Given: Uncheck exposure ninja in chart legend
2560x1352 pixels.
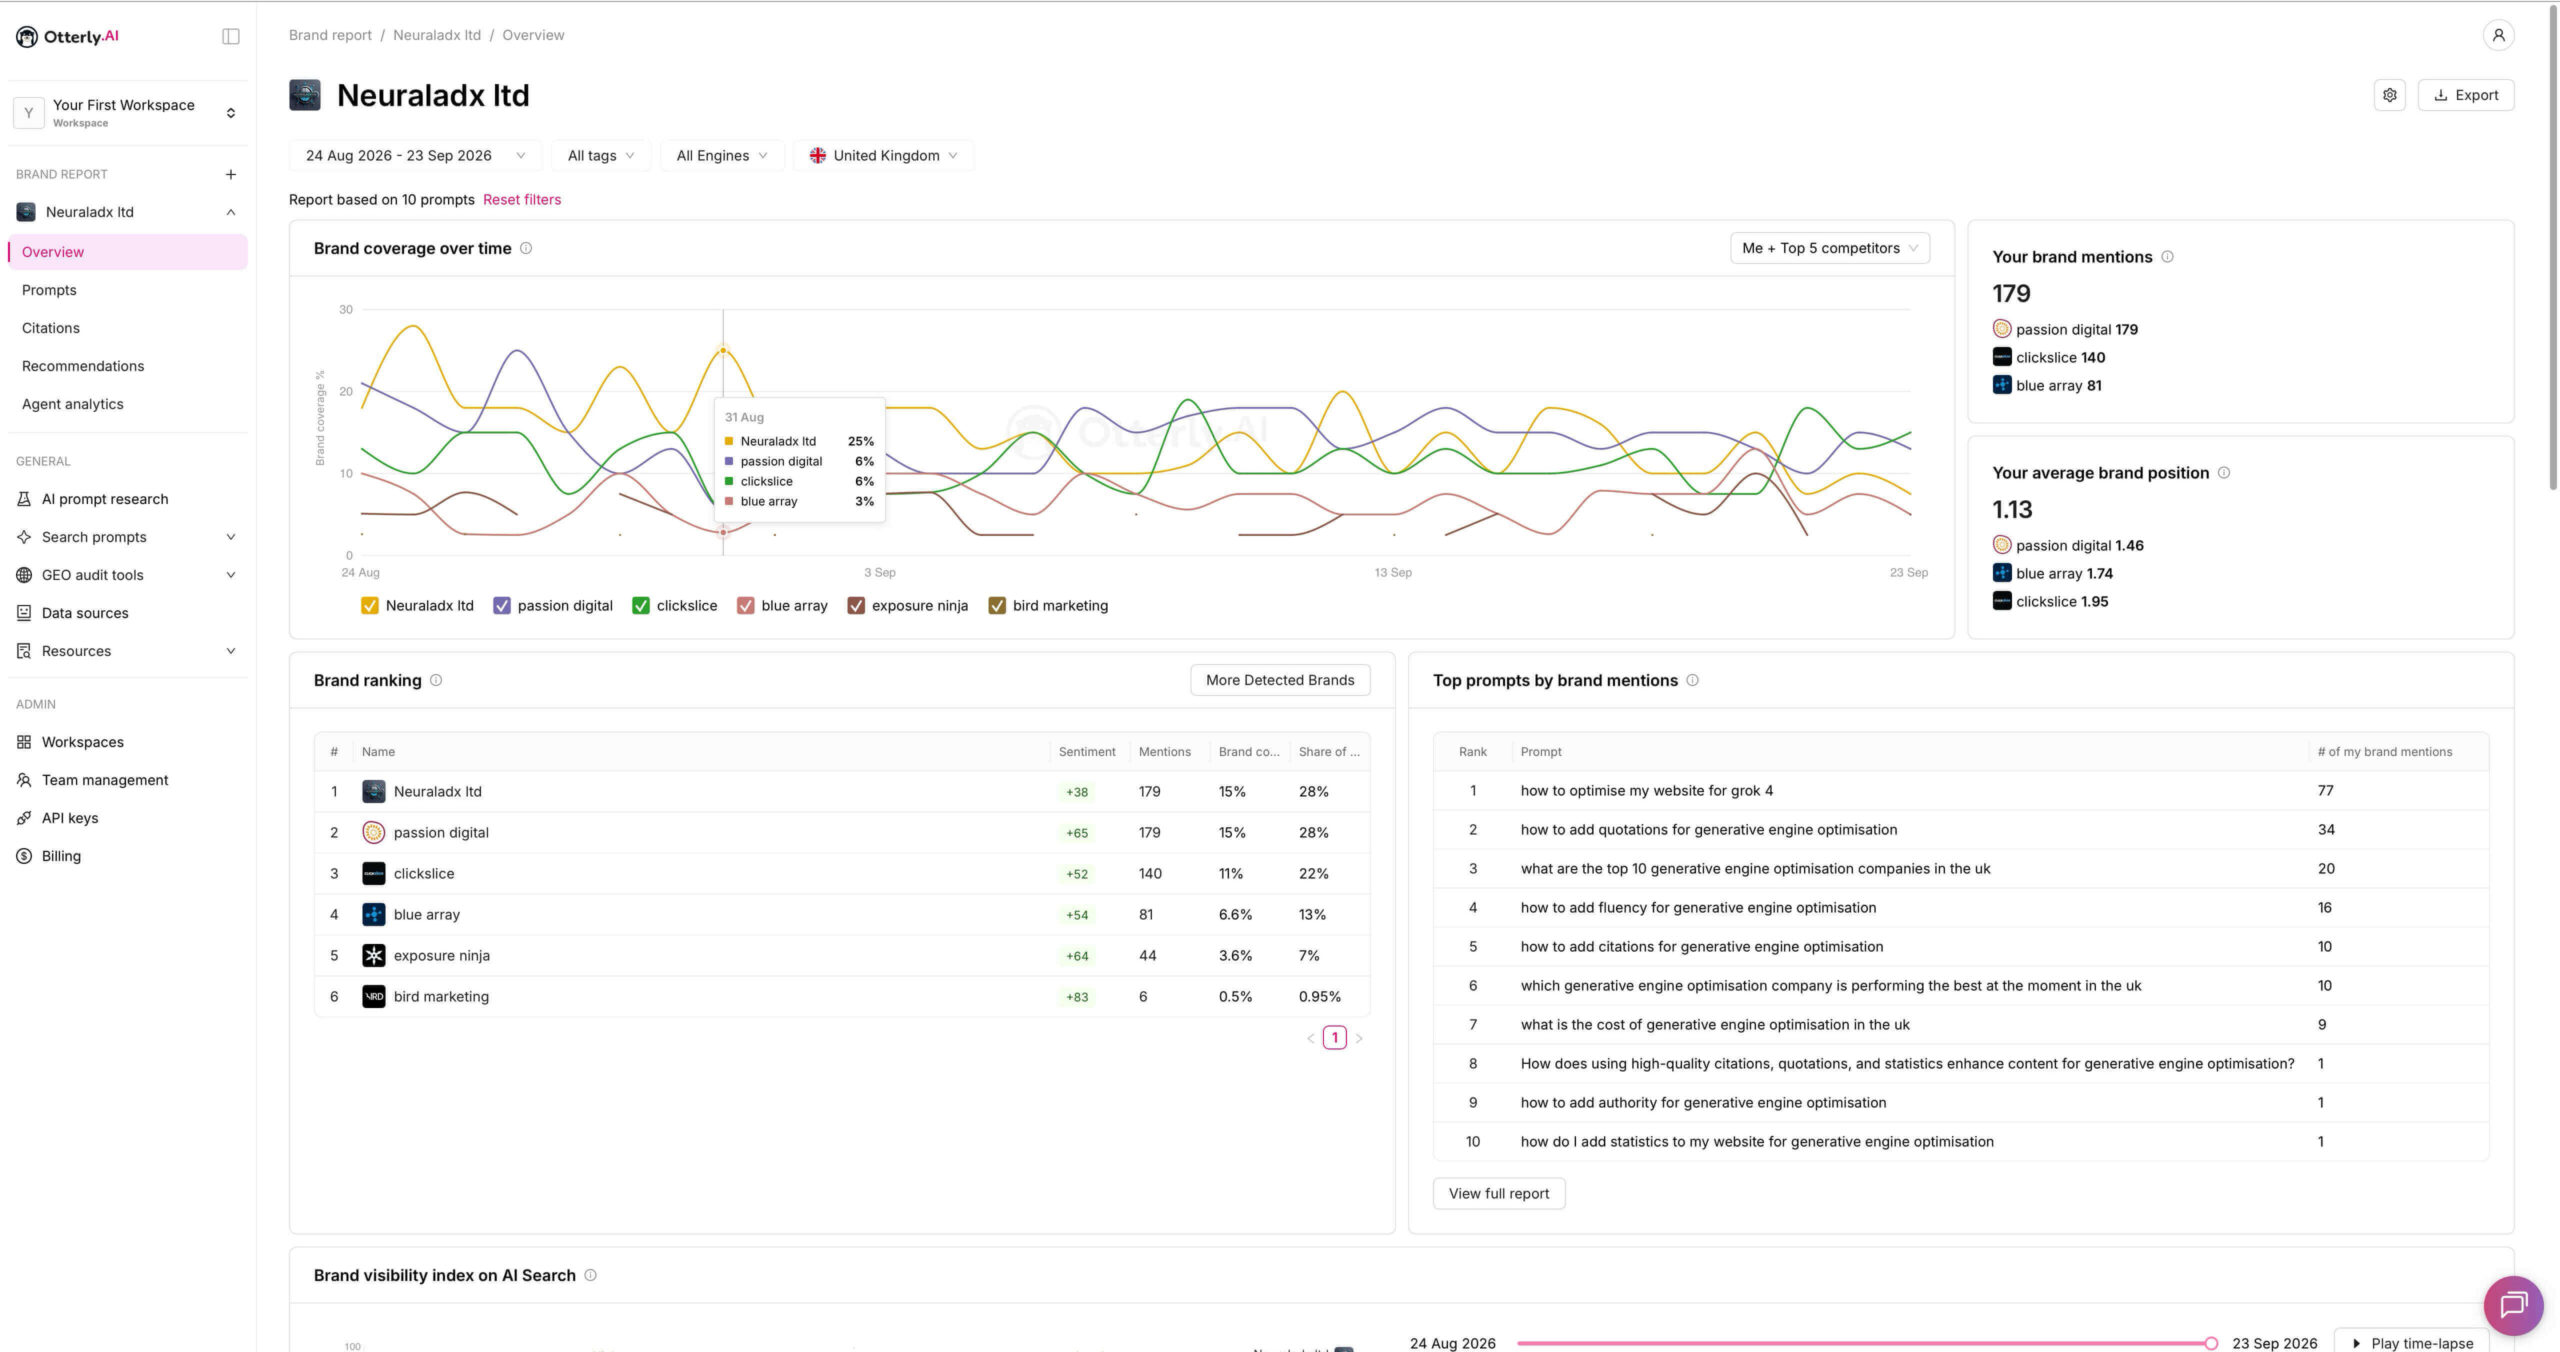Looking at the screenshot, I should [856, 605].
